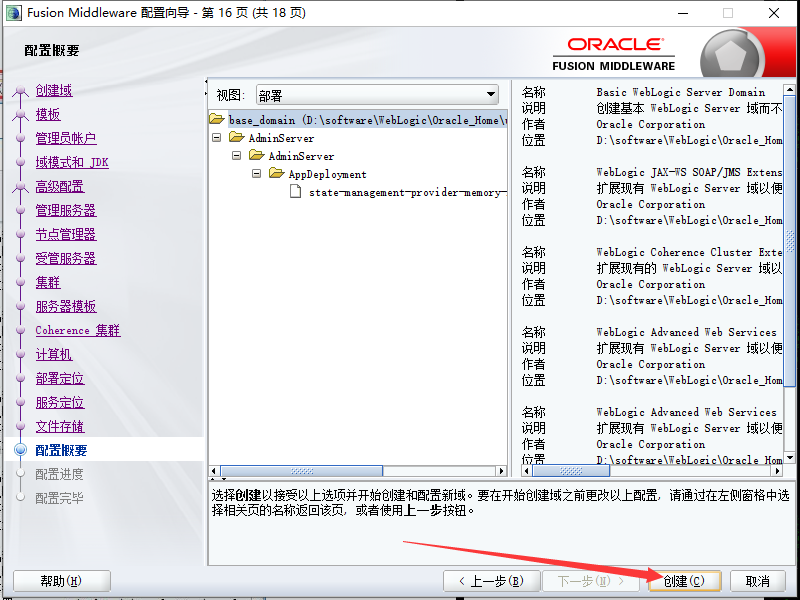Open 服务定位 step link
Image resolution: width=800 pixels, height=600 pixels.
pyautogui.click(x=60, y=402)
